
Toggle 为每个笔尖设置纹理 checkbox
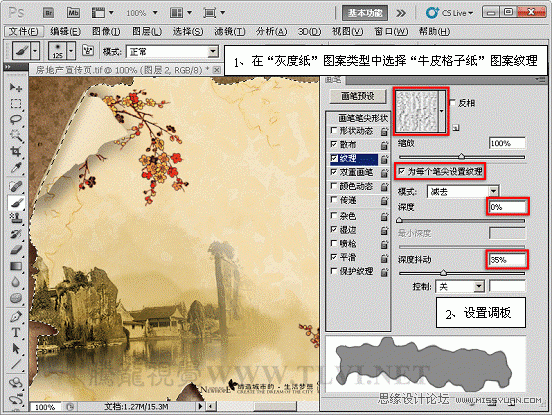pos(402,171)
